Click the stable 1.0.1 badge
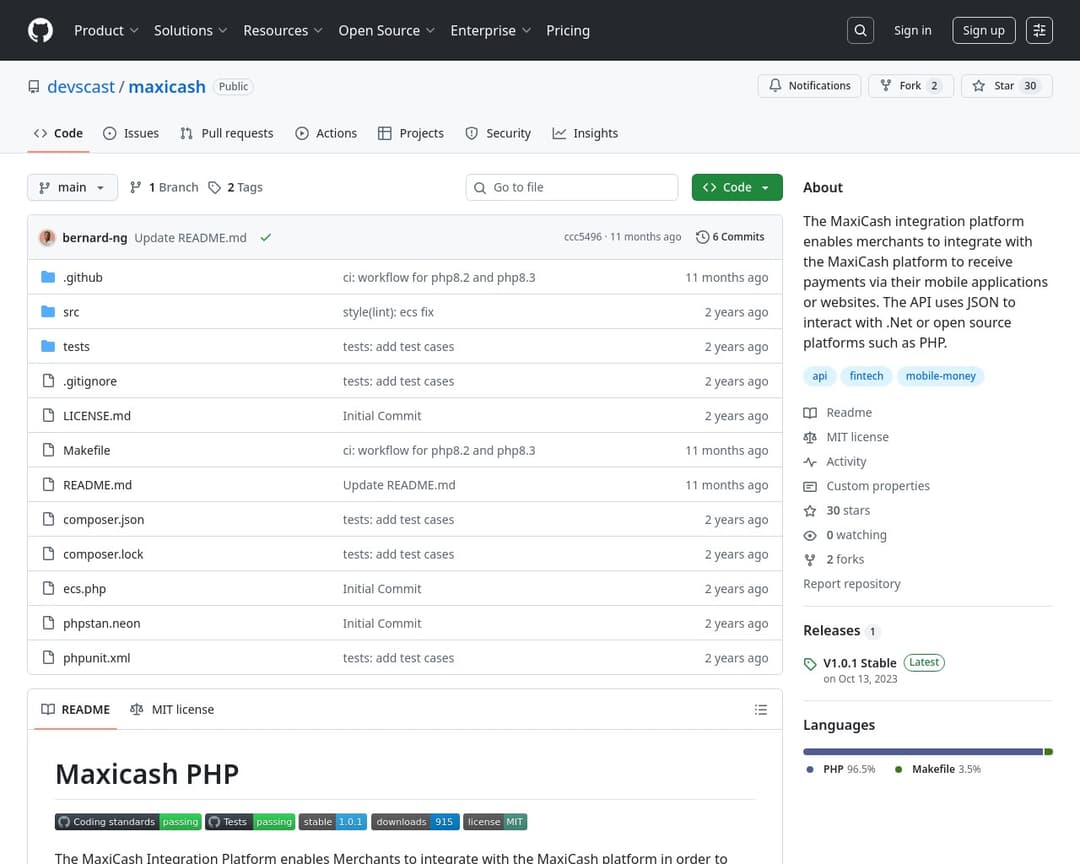1080x864 pixels. (x=333, y=821)
